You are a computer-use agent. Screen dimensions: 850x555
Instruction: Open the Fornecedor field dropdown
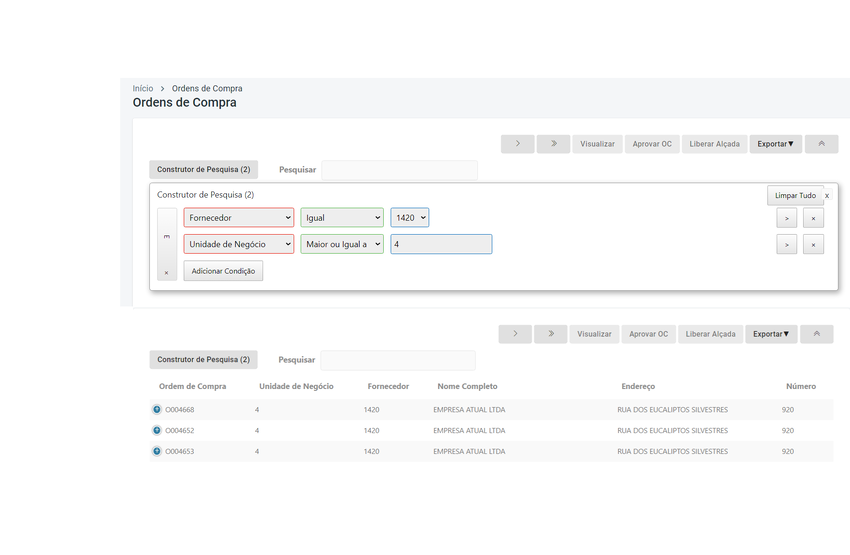pyautogui.click(x=239, y=218)
